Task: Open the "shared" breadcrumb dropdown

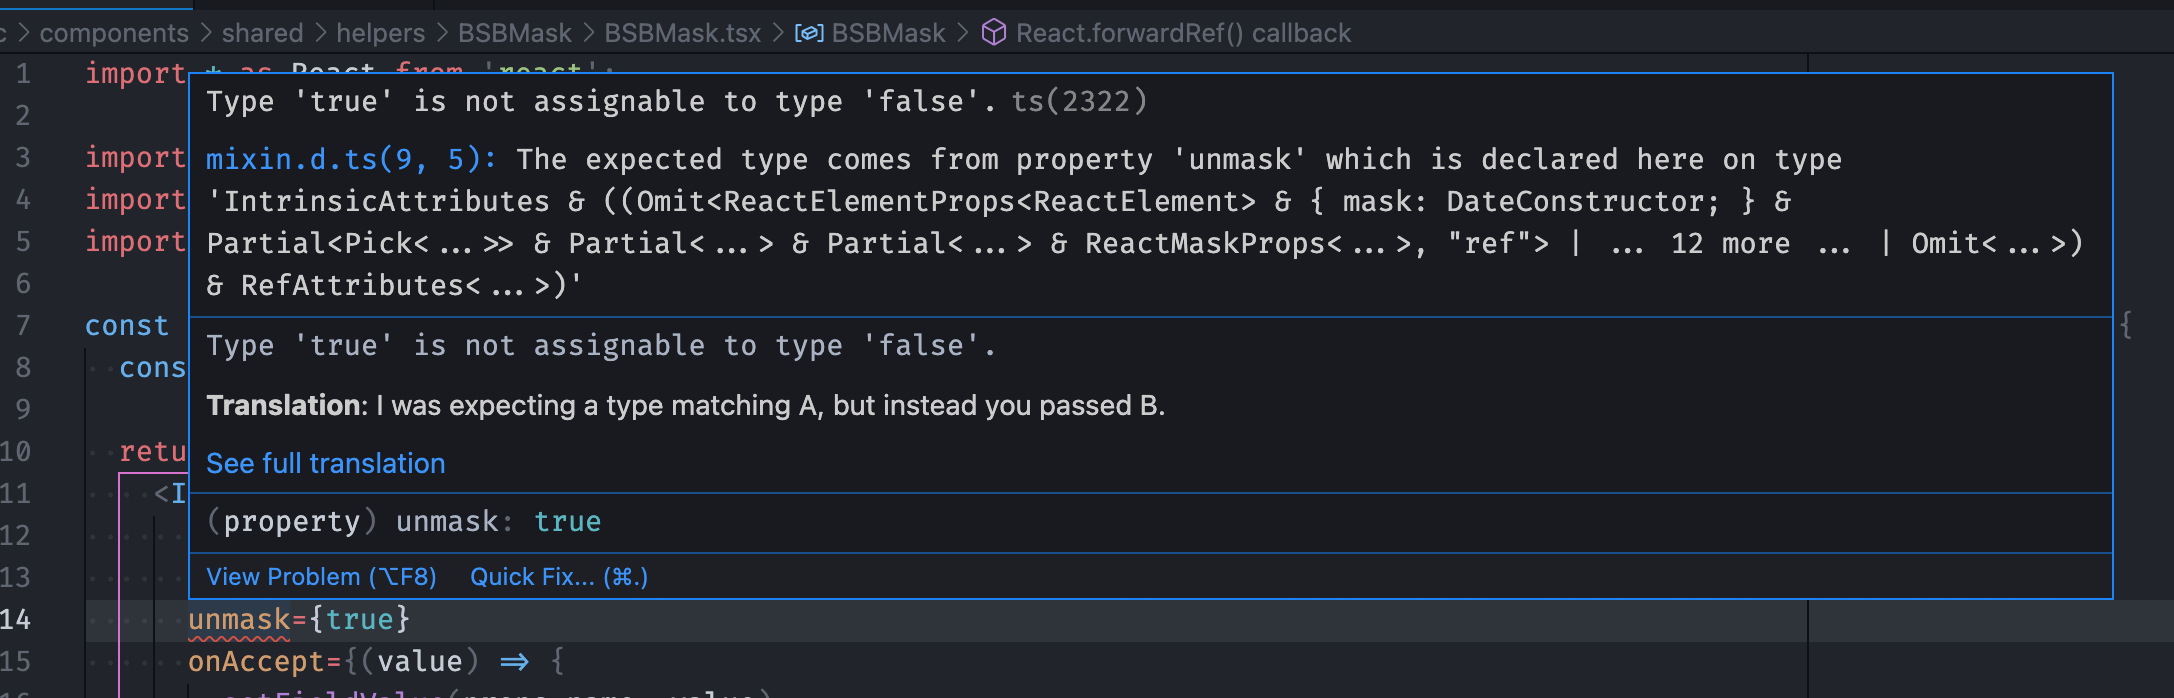Action: click(262, 33)
